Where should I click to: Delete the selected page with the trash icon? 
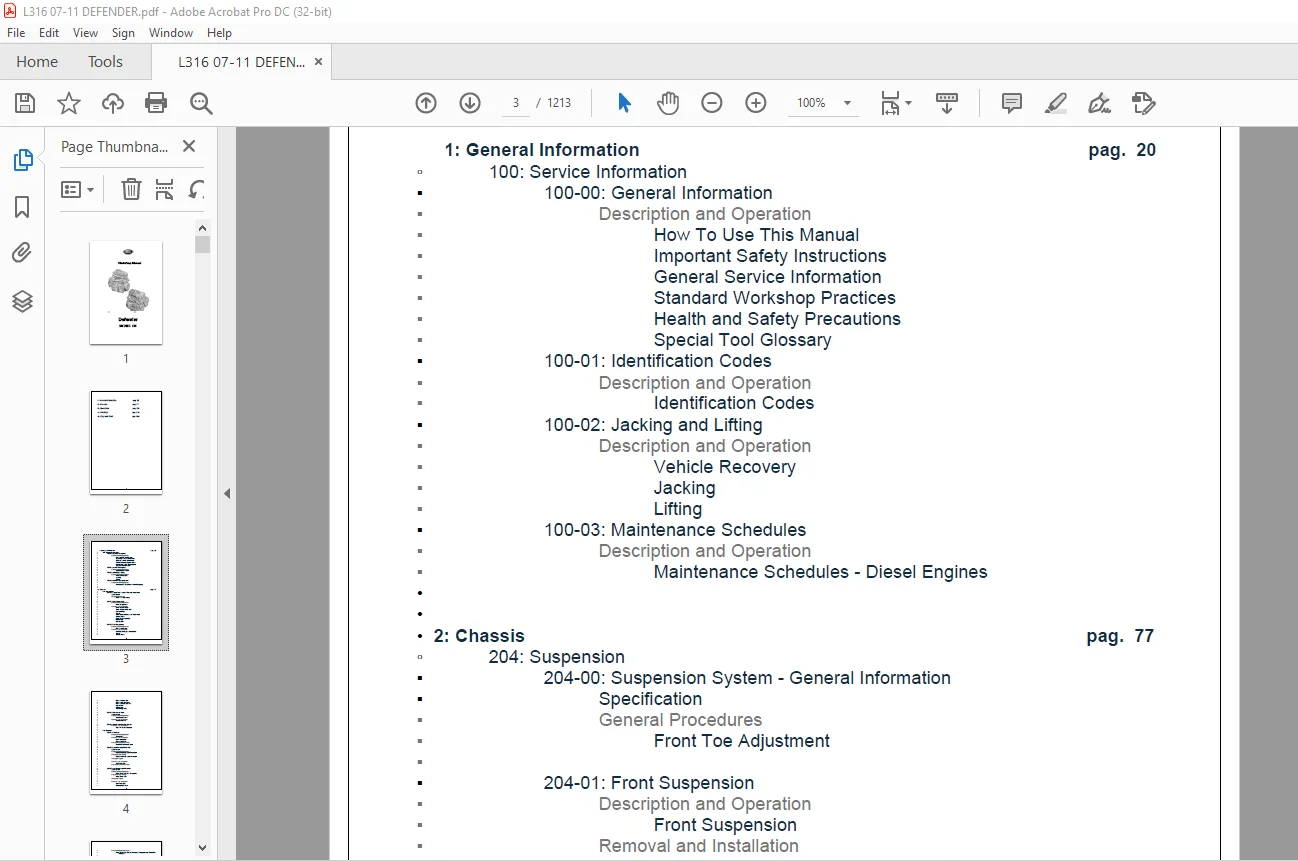pos(131,189)
